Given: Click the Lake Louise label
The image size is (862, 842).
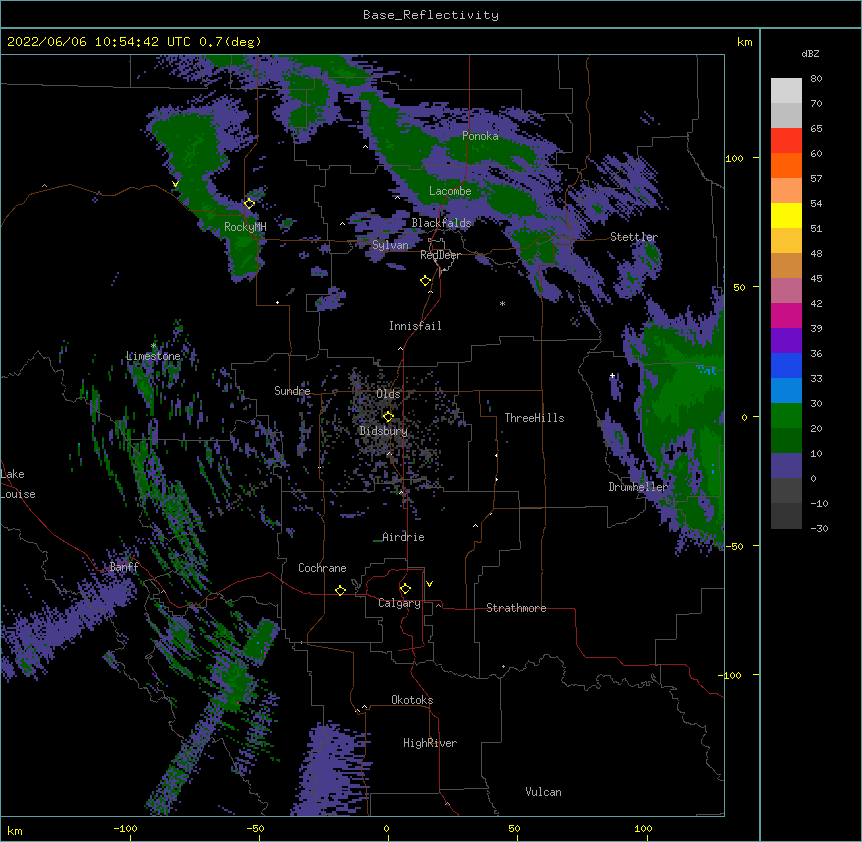Looking at the screenshot, I should (x=18, y=484).
